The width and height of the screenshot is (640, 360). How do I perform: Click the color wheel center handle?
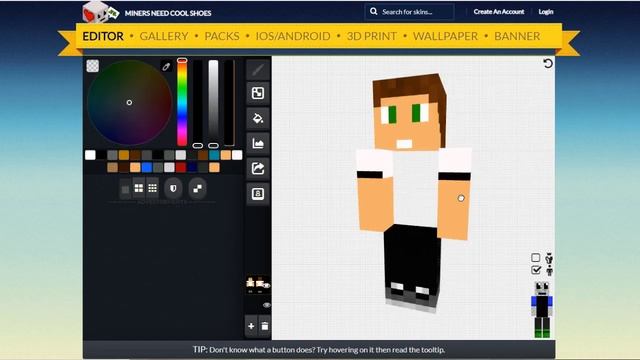[129, 102]
